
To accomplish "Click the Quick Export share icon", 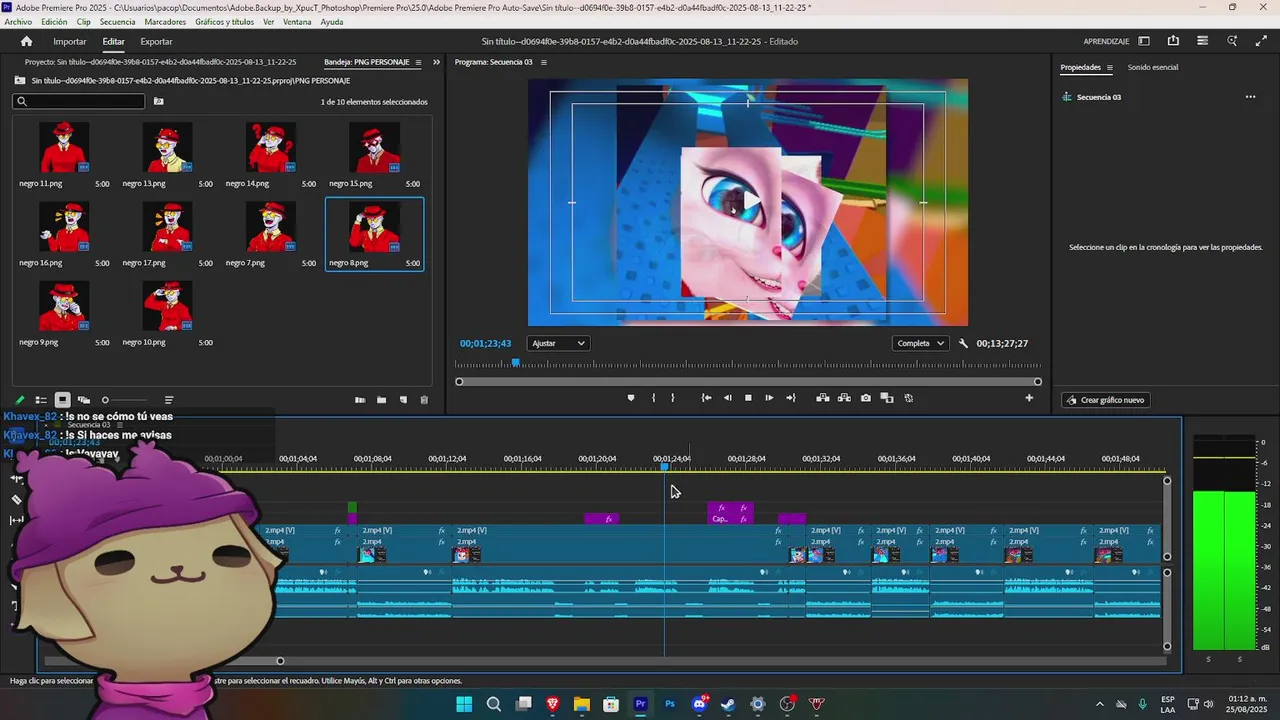I will pyautogui.click(x=1173, y=41).
